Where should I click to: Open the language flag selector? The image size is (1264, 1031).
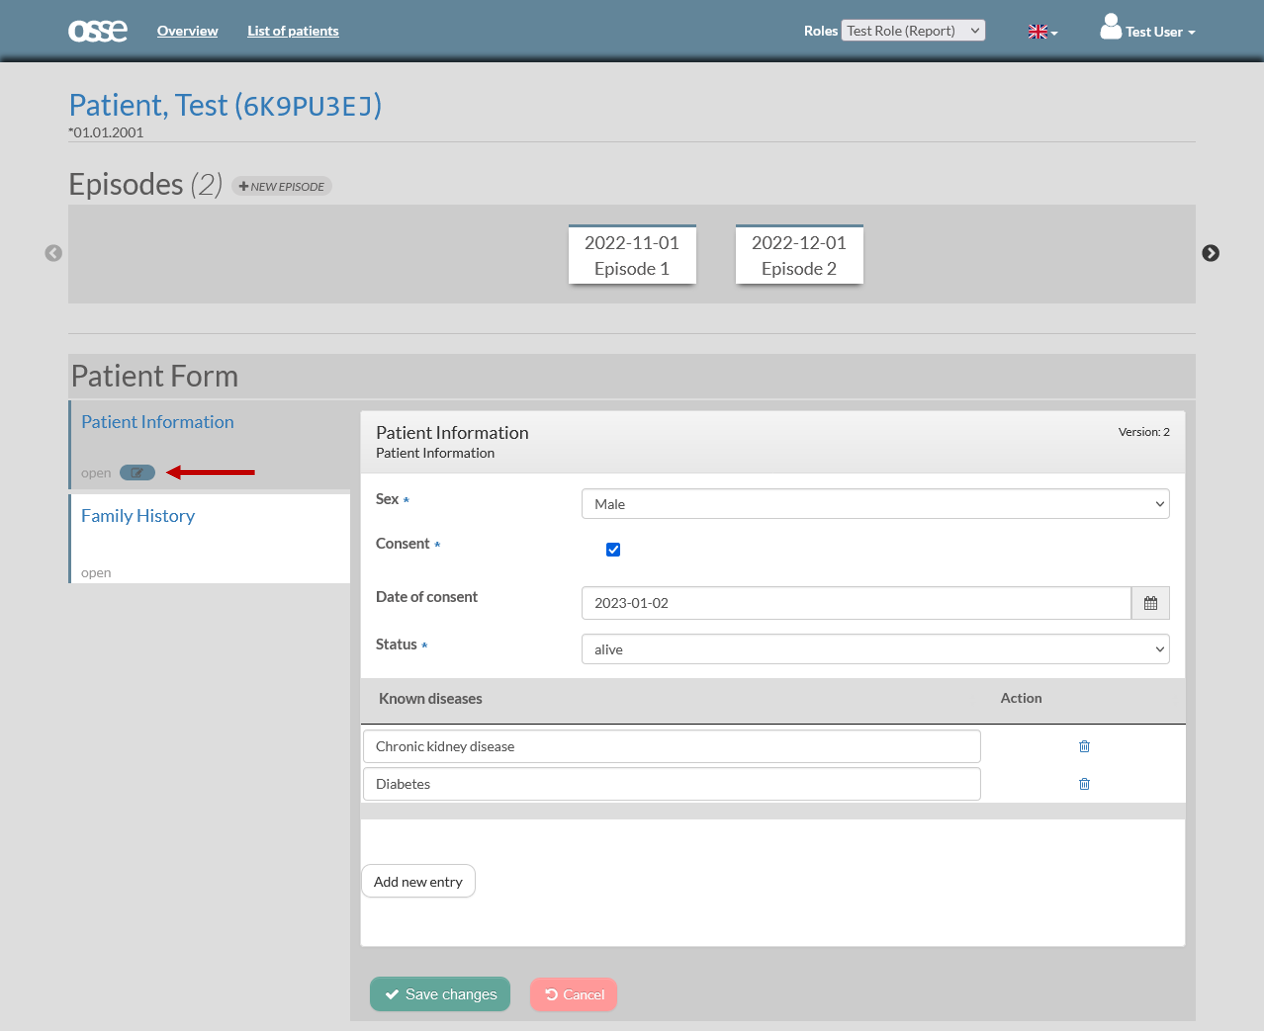(1042, 32)
